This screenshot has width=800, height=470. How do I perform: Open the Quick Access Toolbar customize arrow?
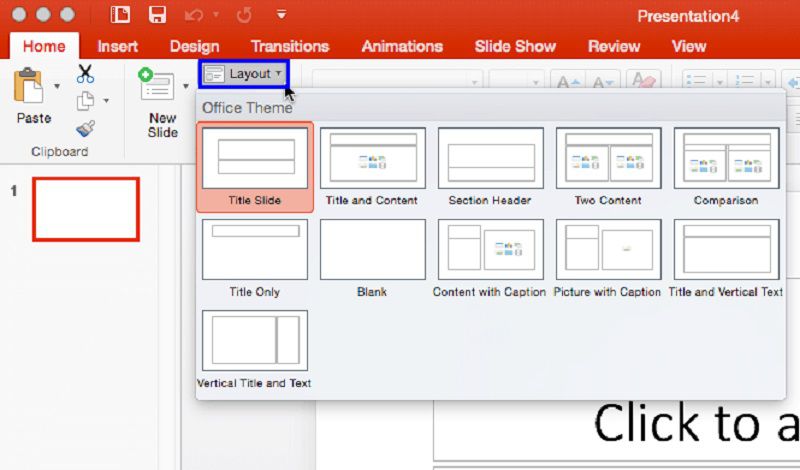pos(281,14)
